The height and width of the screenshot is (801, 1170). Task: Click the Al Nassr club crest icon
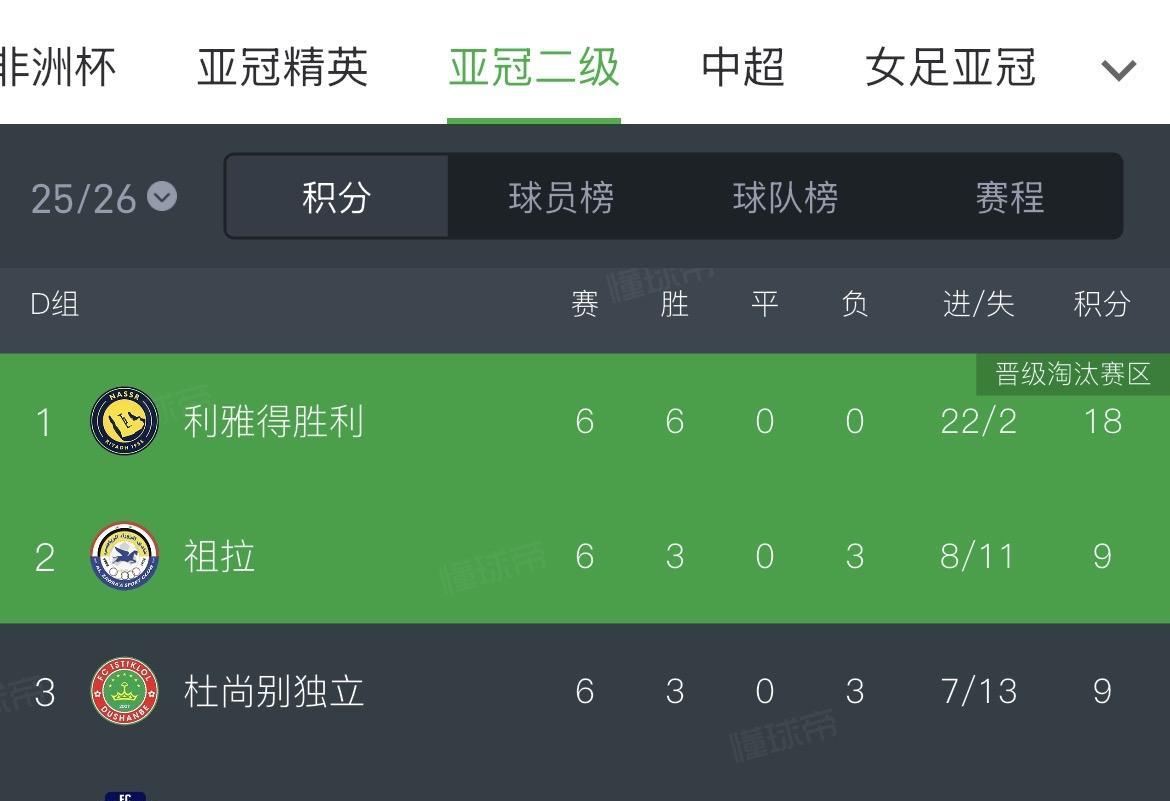point(124,421)
